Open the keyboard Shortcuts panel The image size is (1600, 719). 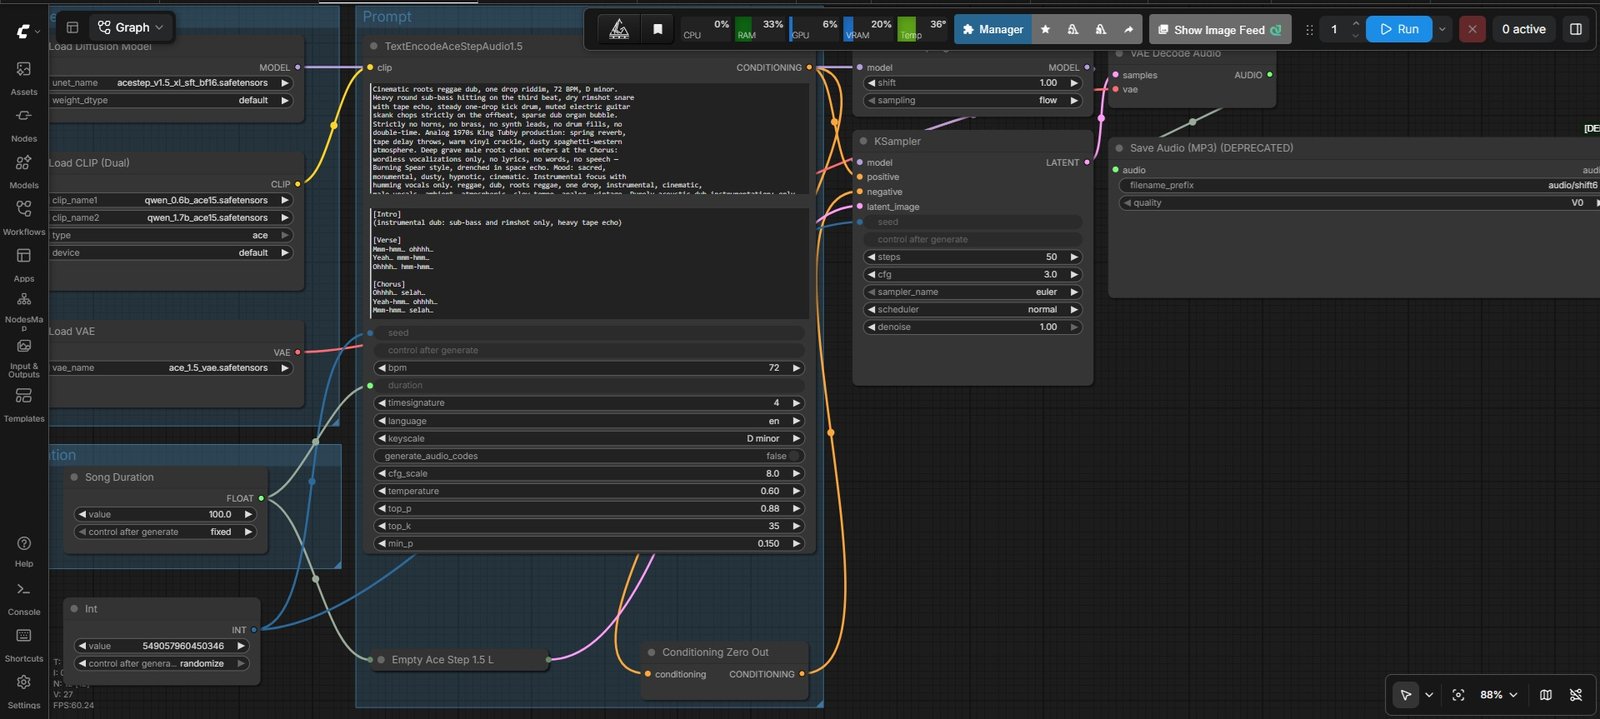point(24,645)
